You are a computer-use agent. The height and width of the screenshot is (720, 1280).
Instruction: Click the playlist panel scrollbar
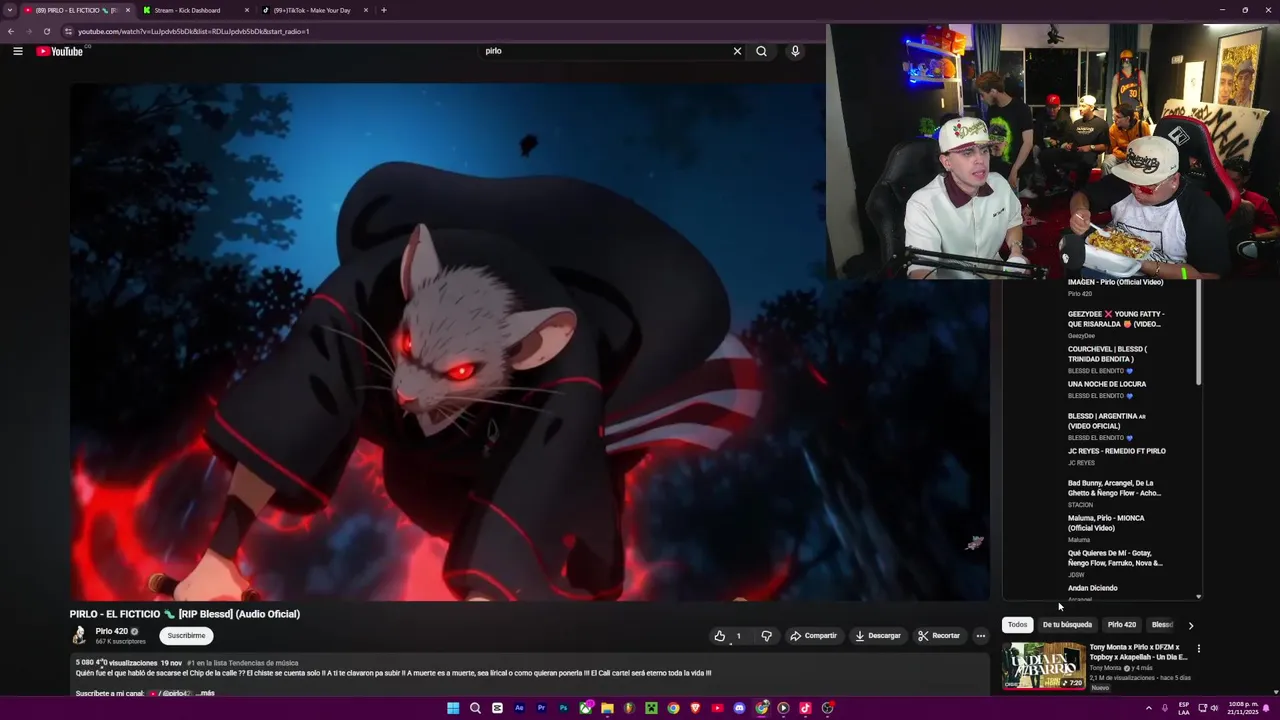[1198, 332]
